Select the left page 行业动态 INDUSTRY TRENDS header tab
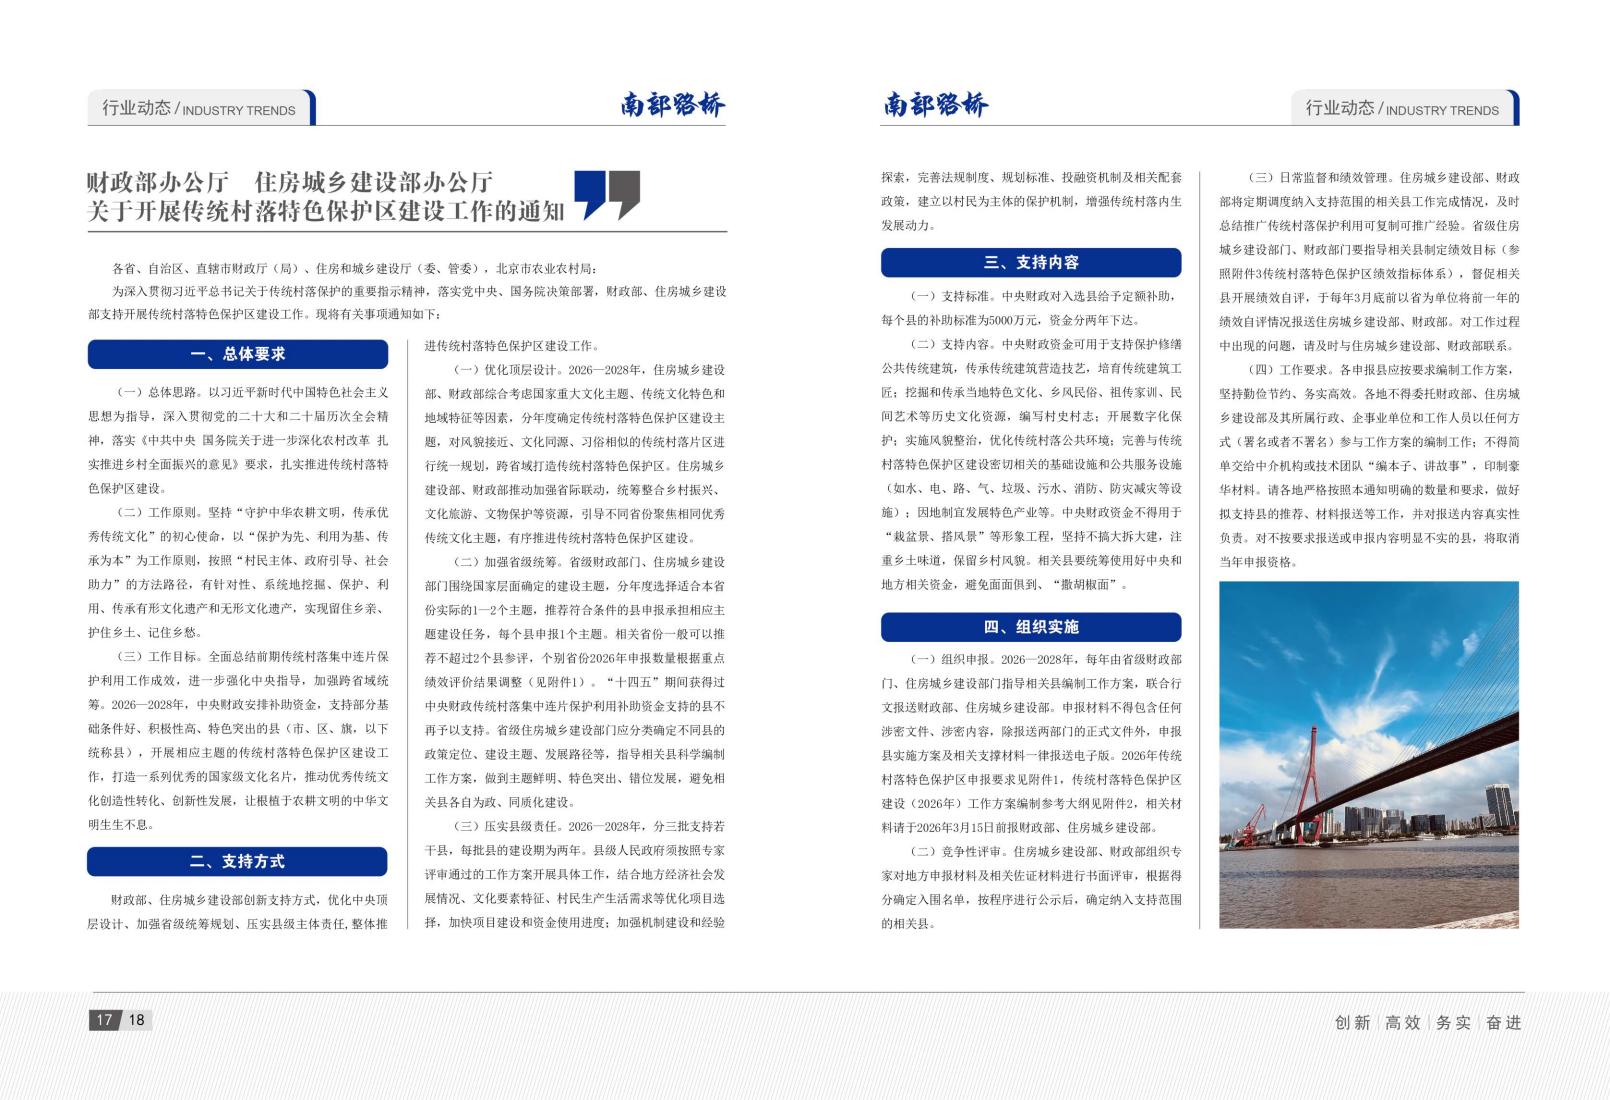This screenshot has width=1610, height=1100. point(201,108)
